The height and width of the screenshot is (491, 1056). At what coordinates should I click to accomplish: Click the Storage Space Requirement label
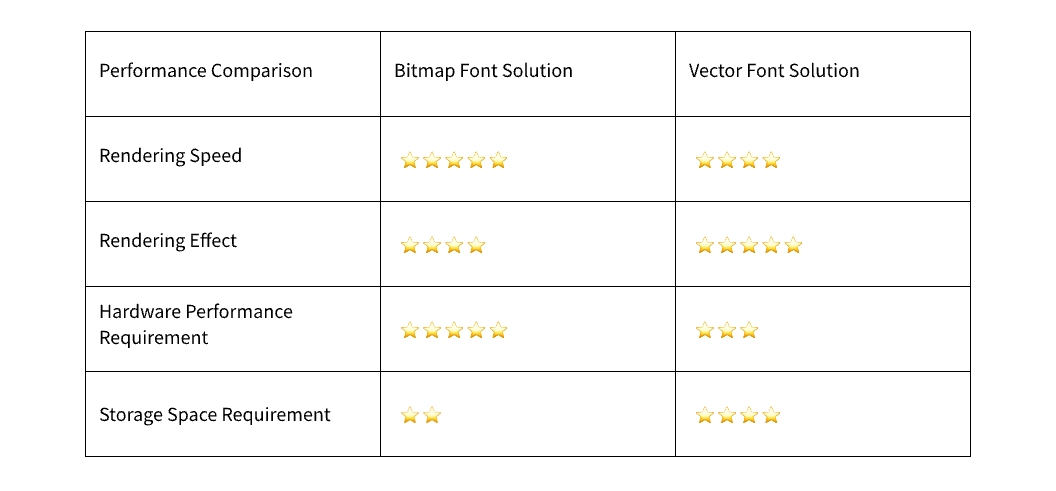[215, 414]
